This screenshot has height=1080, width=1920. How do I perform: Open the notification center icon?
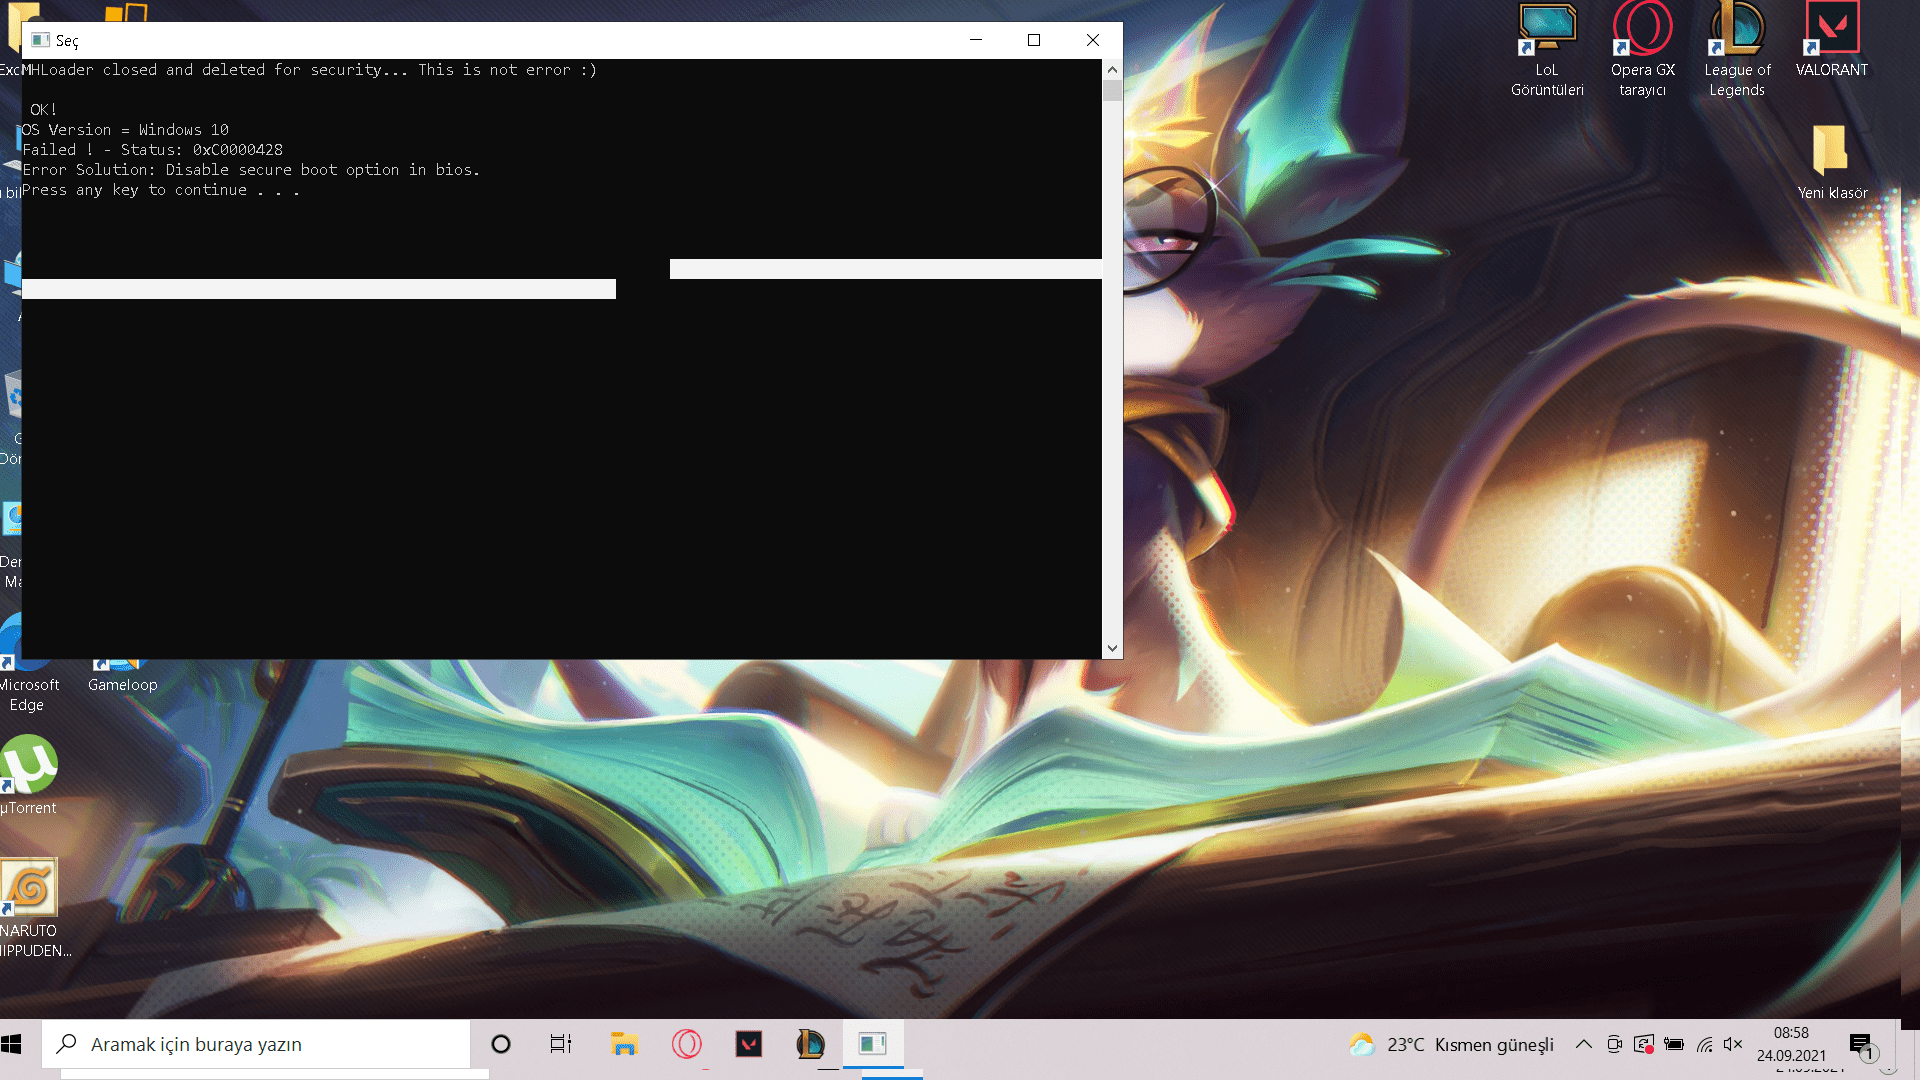[1861, 1044]
